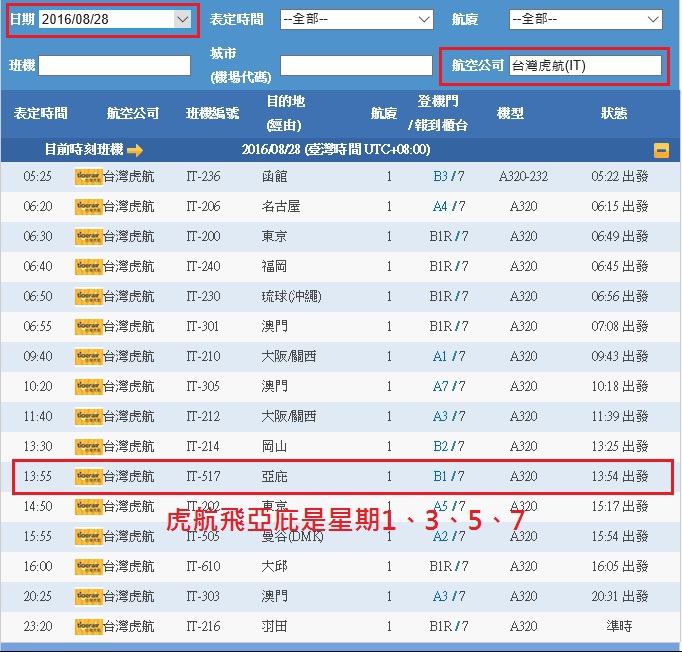Select flight number IT-303
Image resolution: width=682 pixels, height=652 pixels.
[x=203, y=597]
